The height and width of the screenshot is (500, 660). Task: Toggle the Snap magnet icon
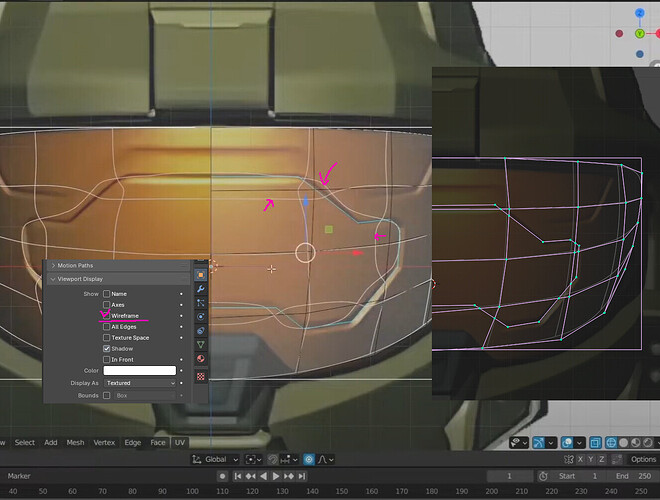[x=273, y=459]
